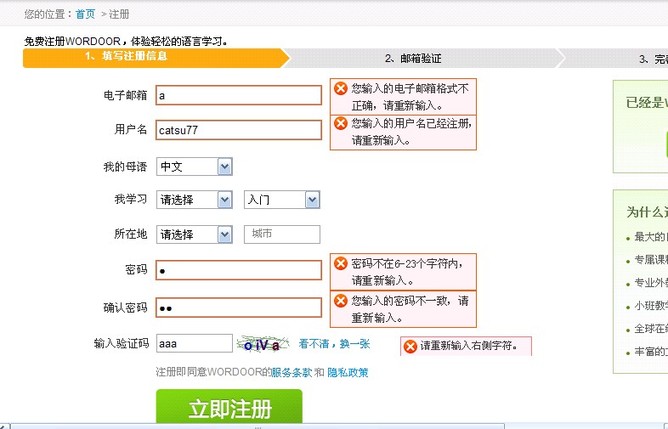This screenshot has width=668, height=429.
Task: Select step 2、邮箱验证 tab
Action: [x=424, y=58]
